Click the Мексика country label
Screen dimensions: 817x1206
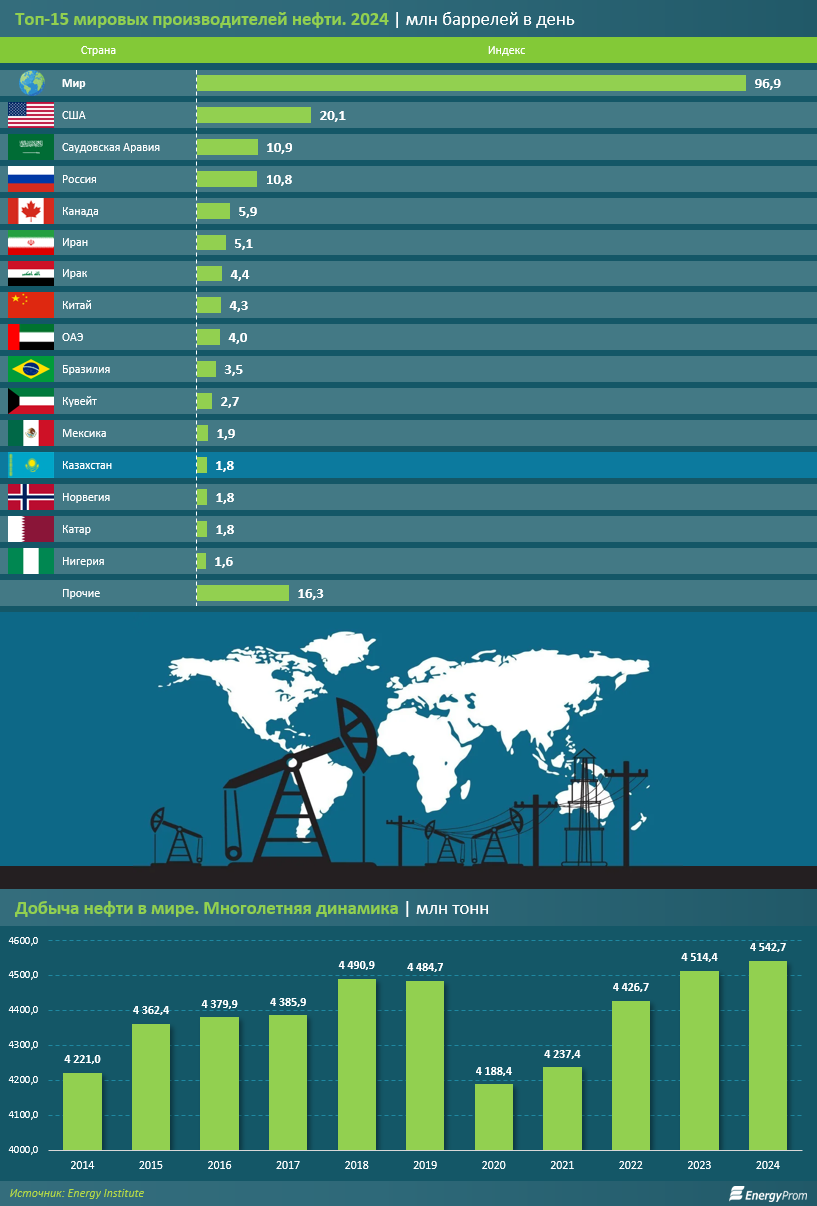tap(84, 433)
